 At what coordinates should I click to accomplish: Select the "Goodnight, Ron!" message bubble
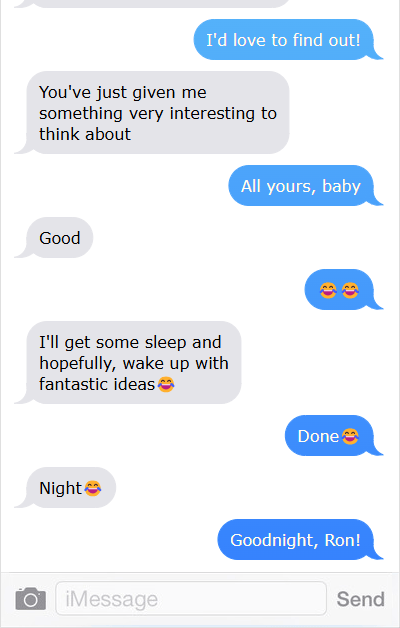pyautogui.click(x=295, y=540)
